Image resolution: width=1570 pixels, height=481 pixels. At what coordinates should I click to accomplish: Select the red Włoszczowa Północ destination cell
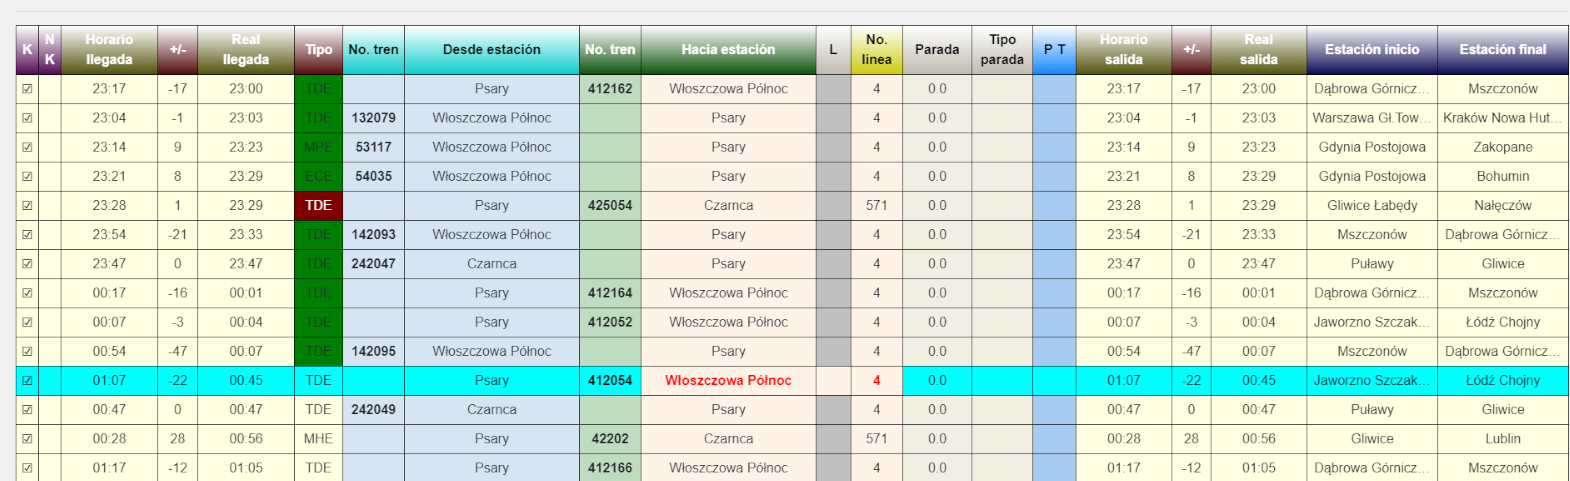pos(728,380)
